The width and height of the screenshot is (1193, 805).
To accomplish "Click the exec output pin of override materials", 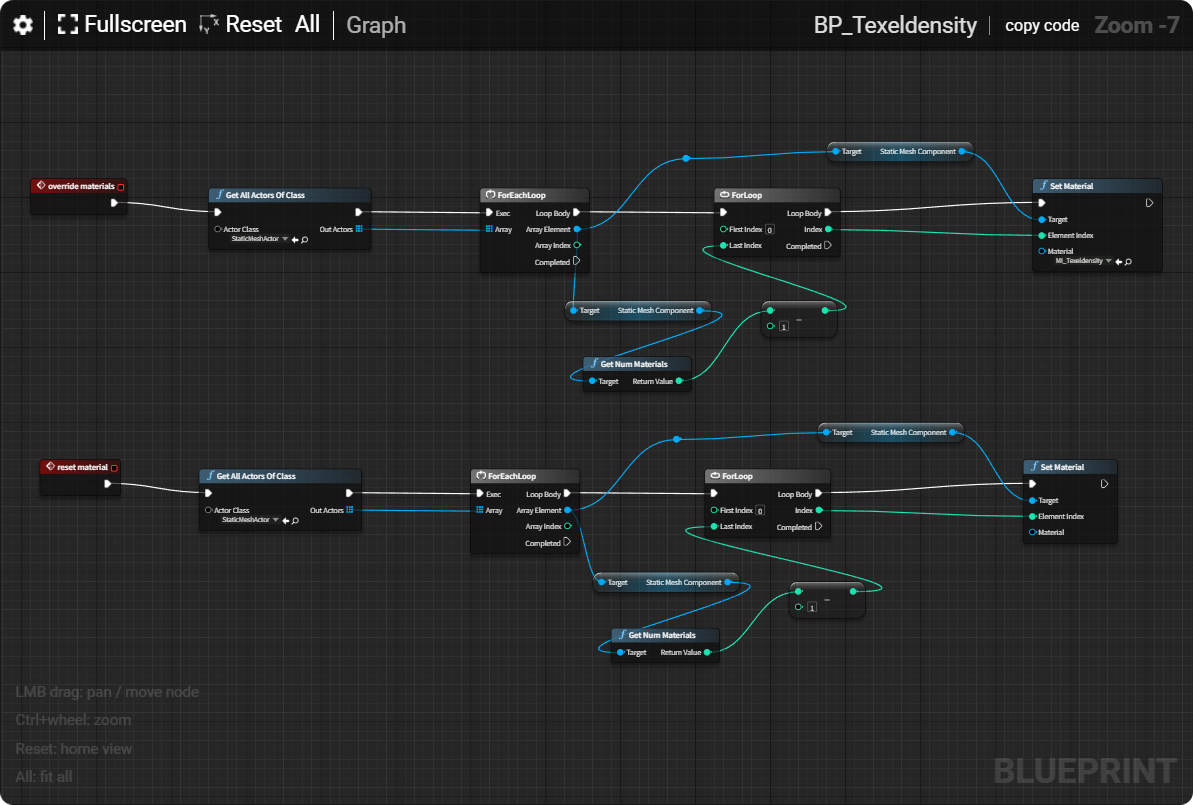I will click(114, 202).
